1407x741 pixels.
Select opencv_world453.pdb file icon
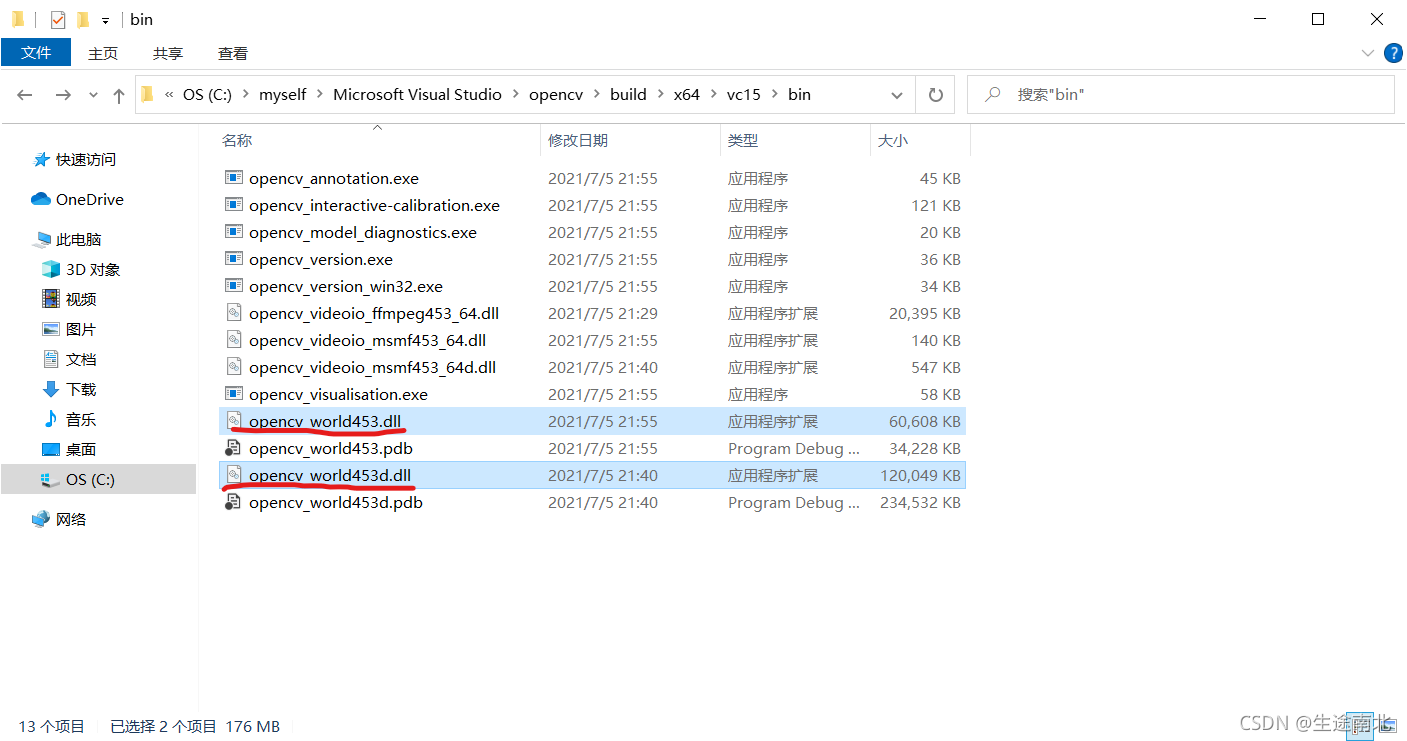tap(234, 448)
